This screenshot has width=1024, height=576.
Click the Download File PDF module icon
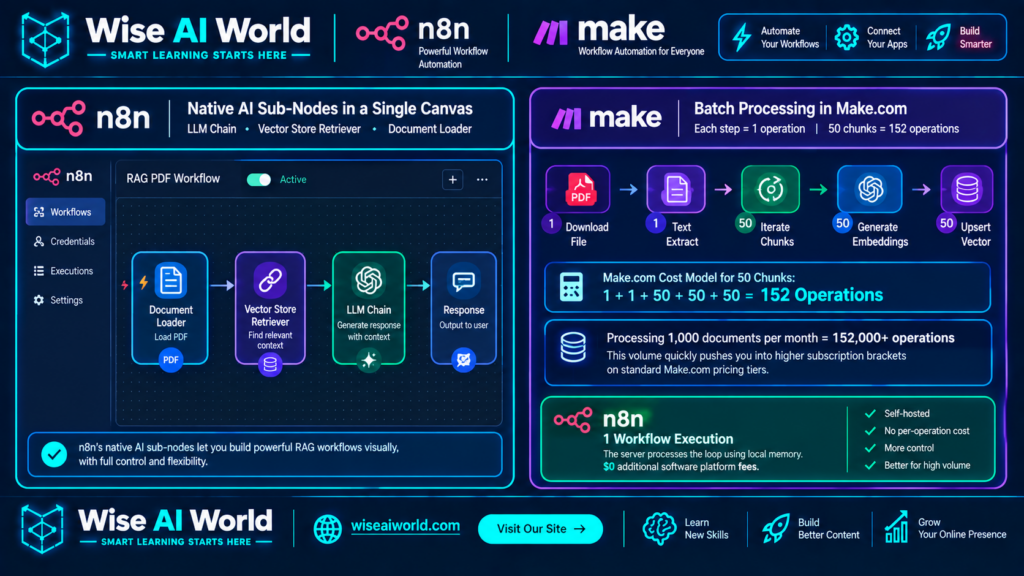pos(578,189)
